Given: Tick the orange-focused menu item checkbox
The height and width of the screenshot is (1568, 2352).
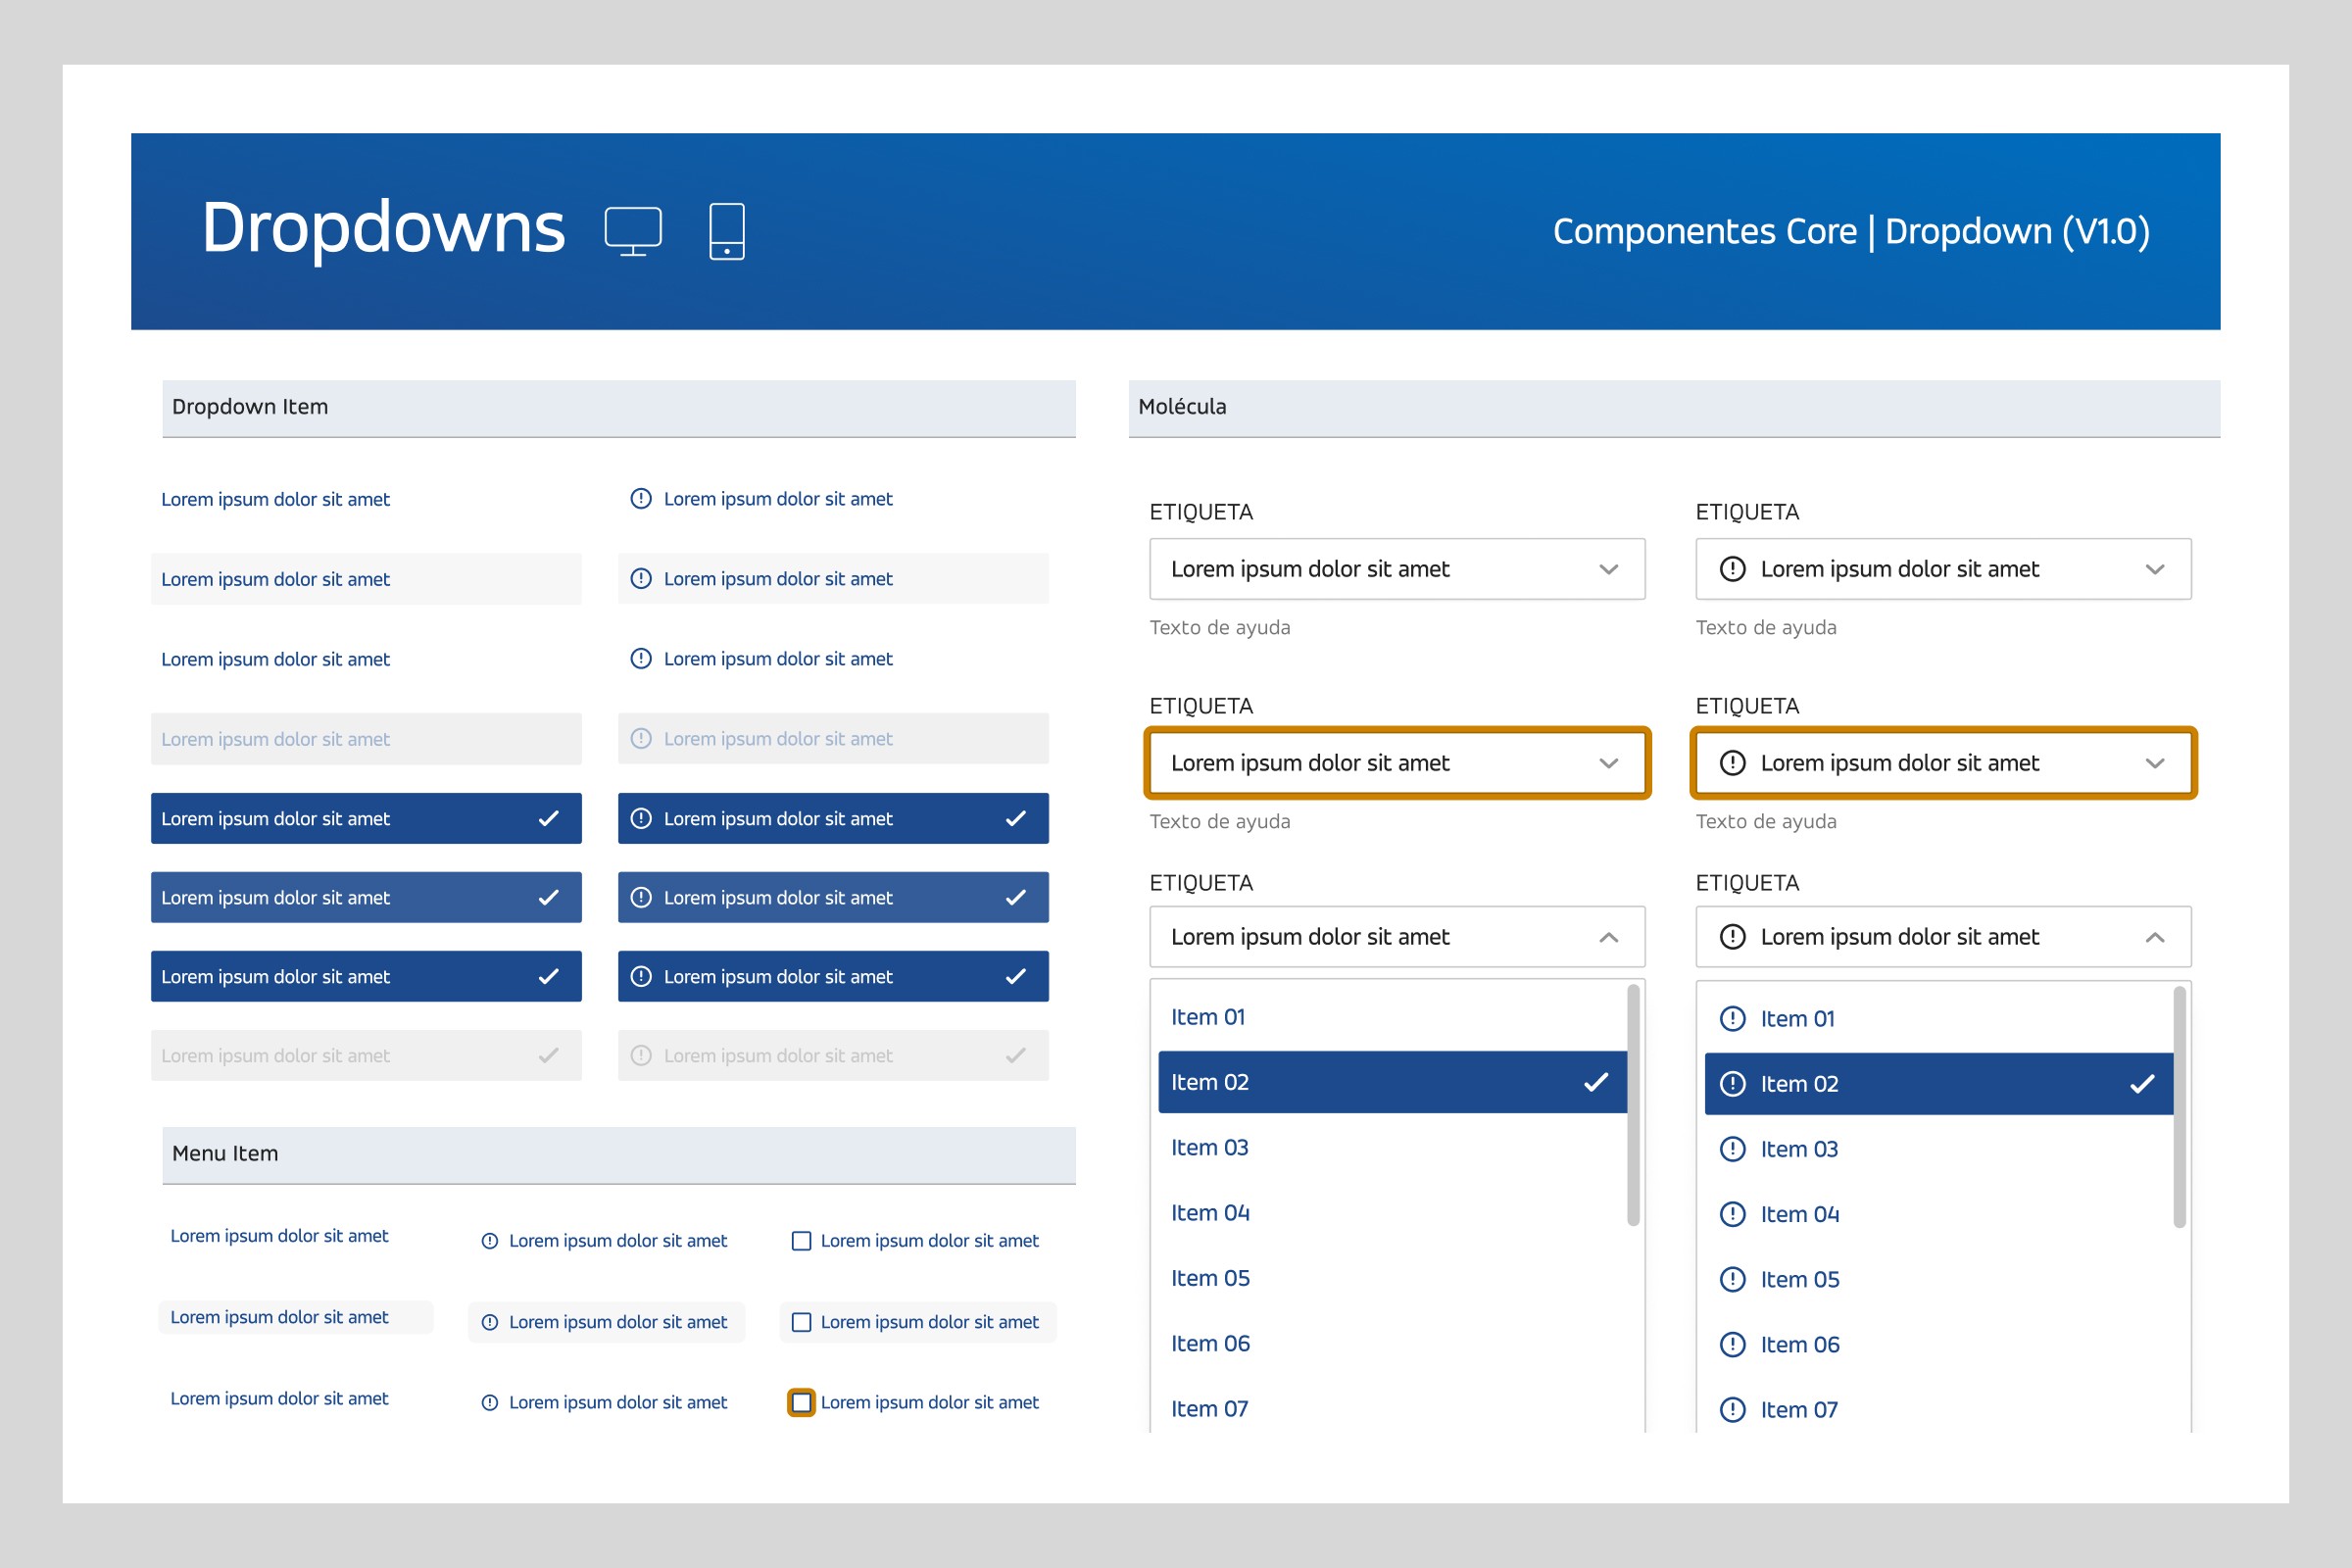Looking at the screenshot, I should (x=801, y=1403).
